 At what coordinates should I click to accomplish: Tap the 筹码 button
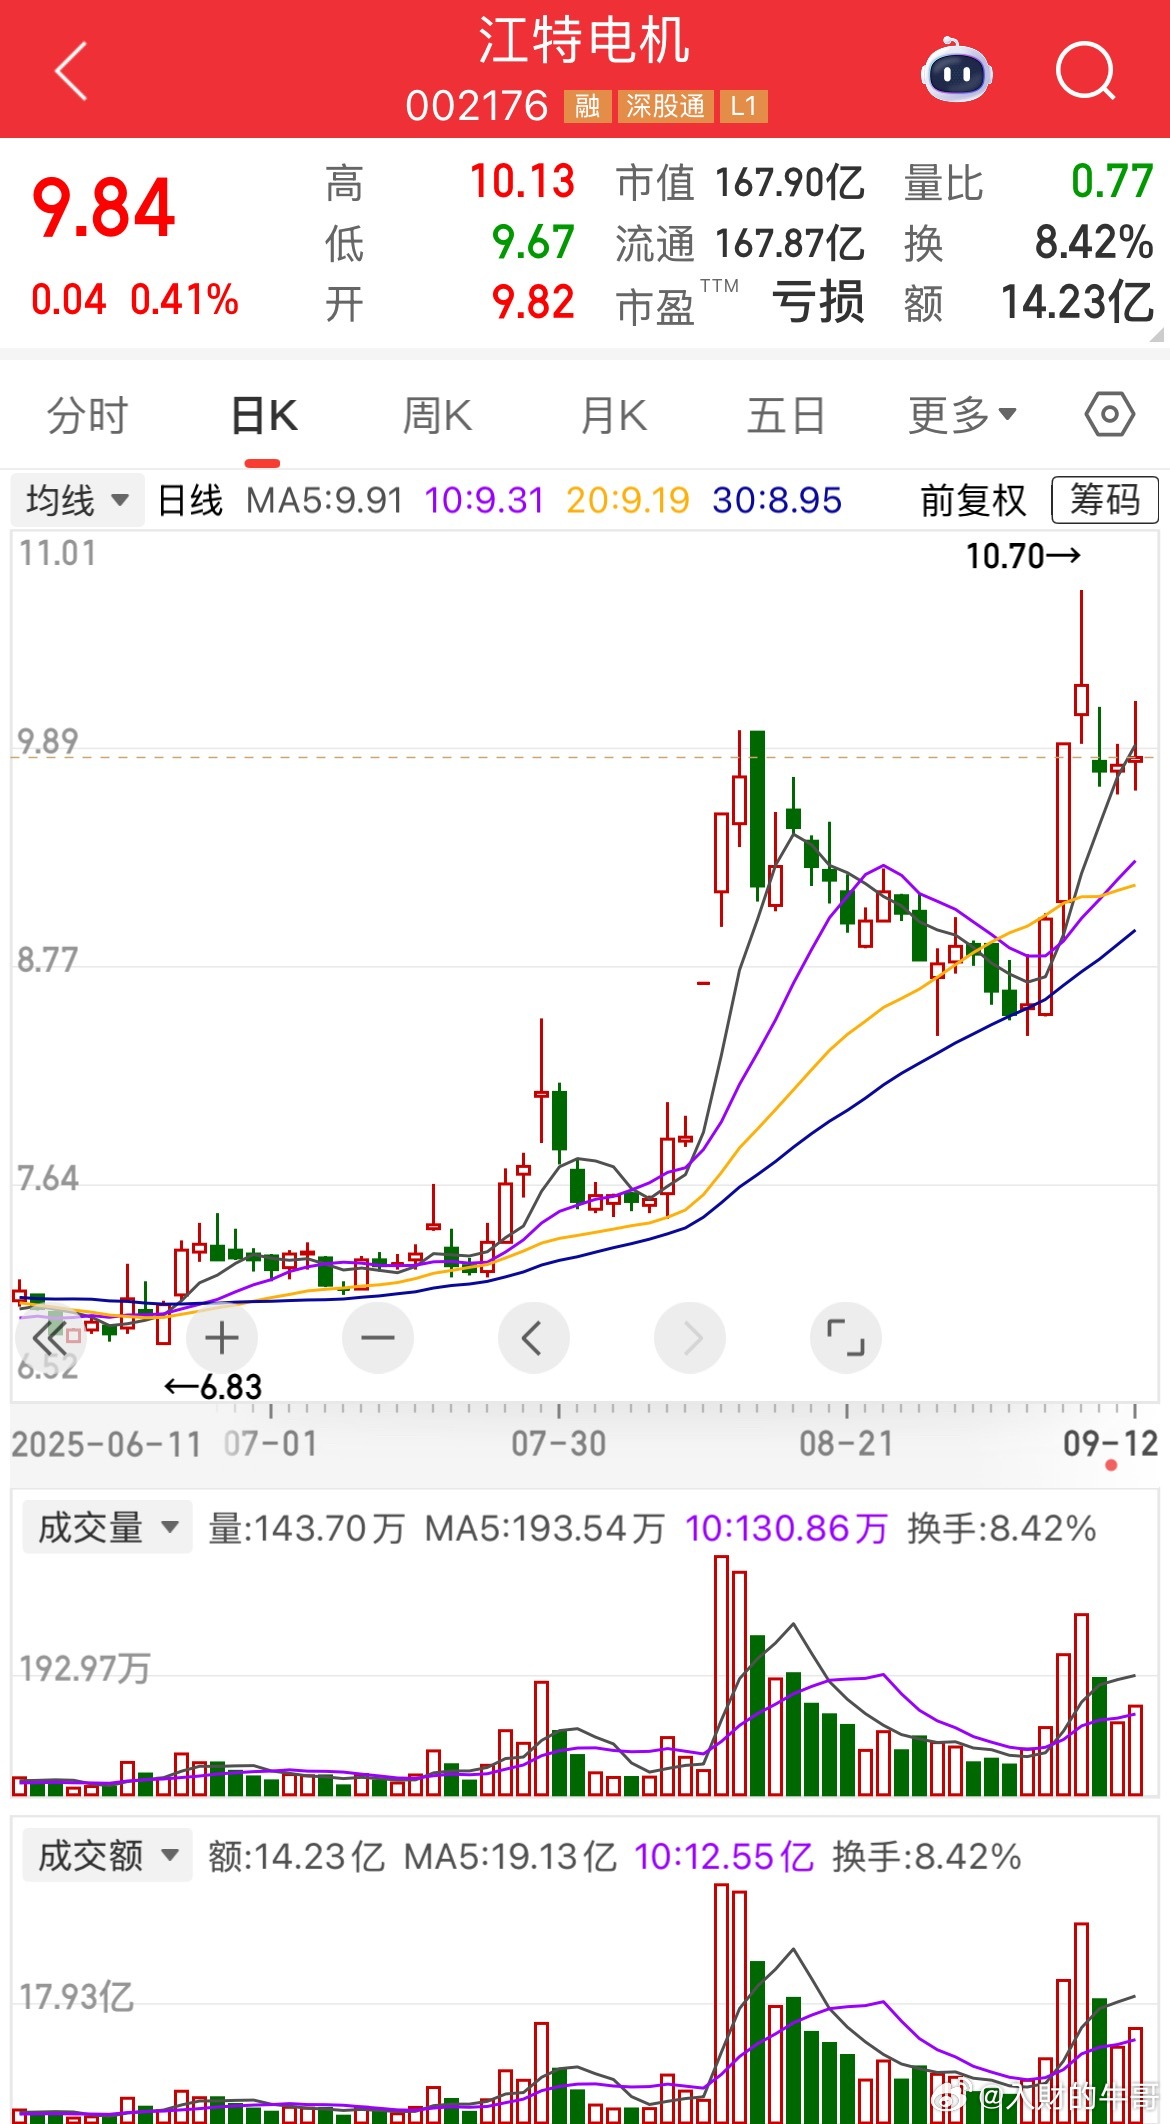point(1105,500)
